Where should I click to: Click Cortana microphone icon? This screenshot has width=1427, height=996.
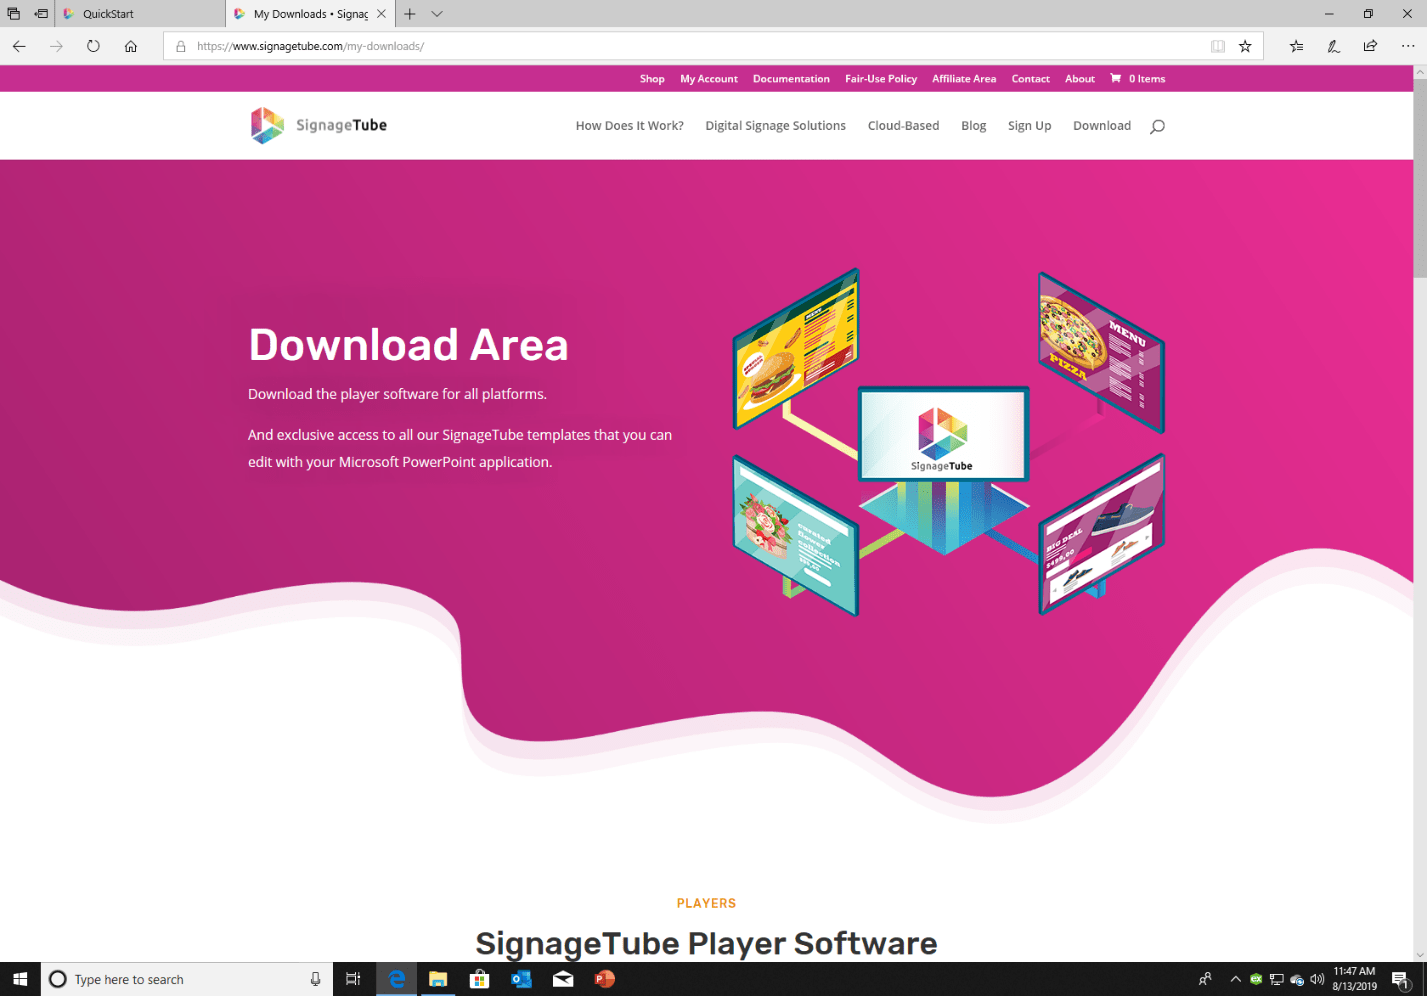click(315, 979)
